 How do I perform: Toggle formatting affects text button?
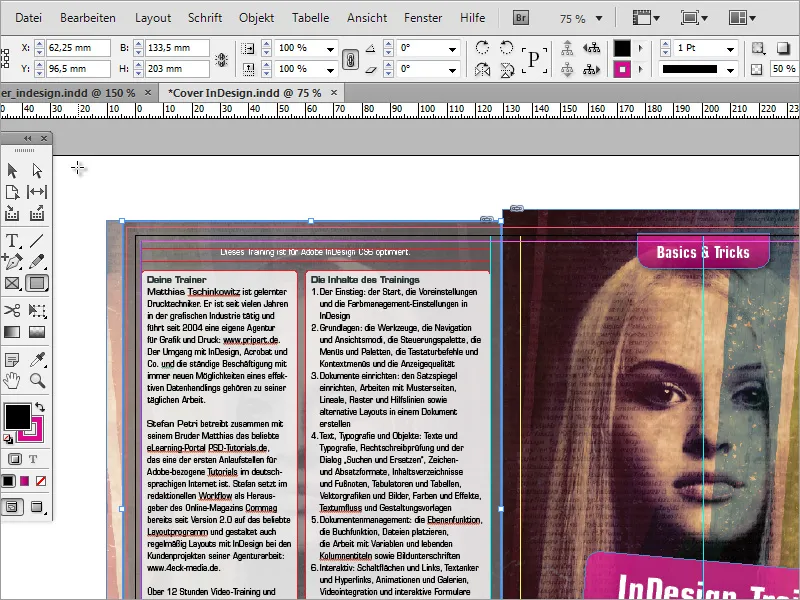pyautogui.click(x=33, y=459)
